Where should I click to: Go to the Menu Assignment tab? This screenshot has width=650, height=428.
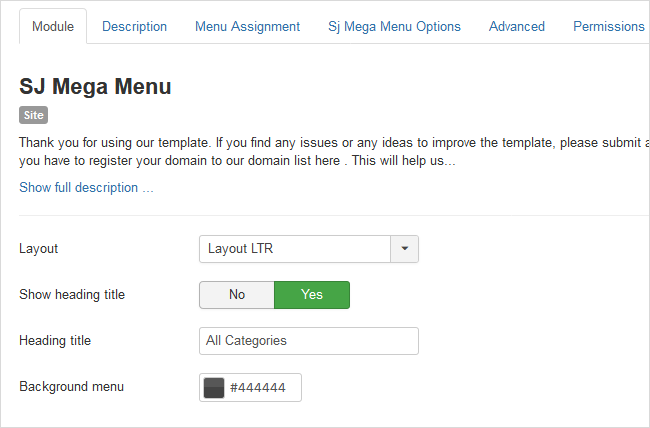[247, 26]
